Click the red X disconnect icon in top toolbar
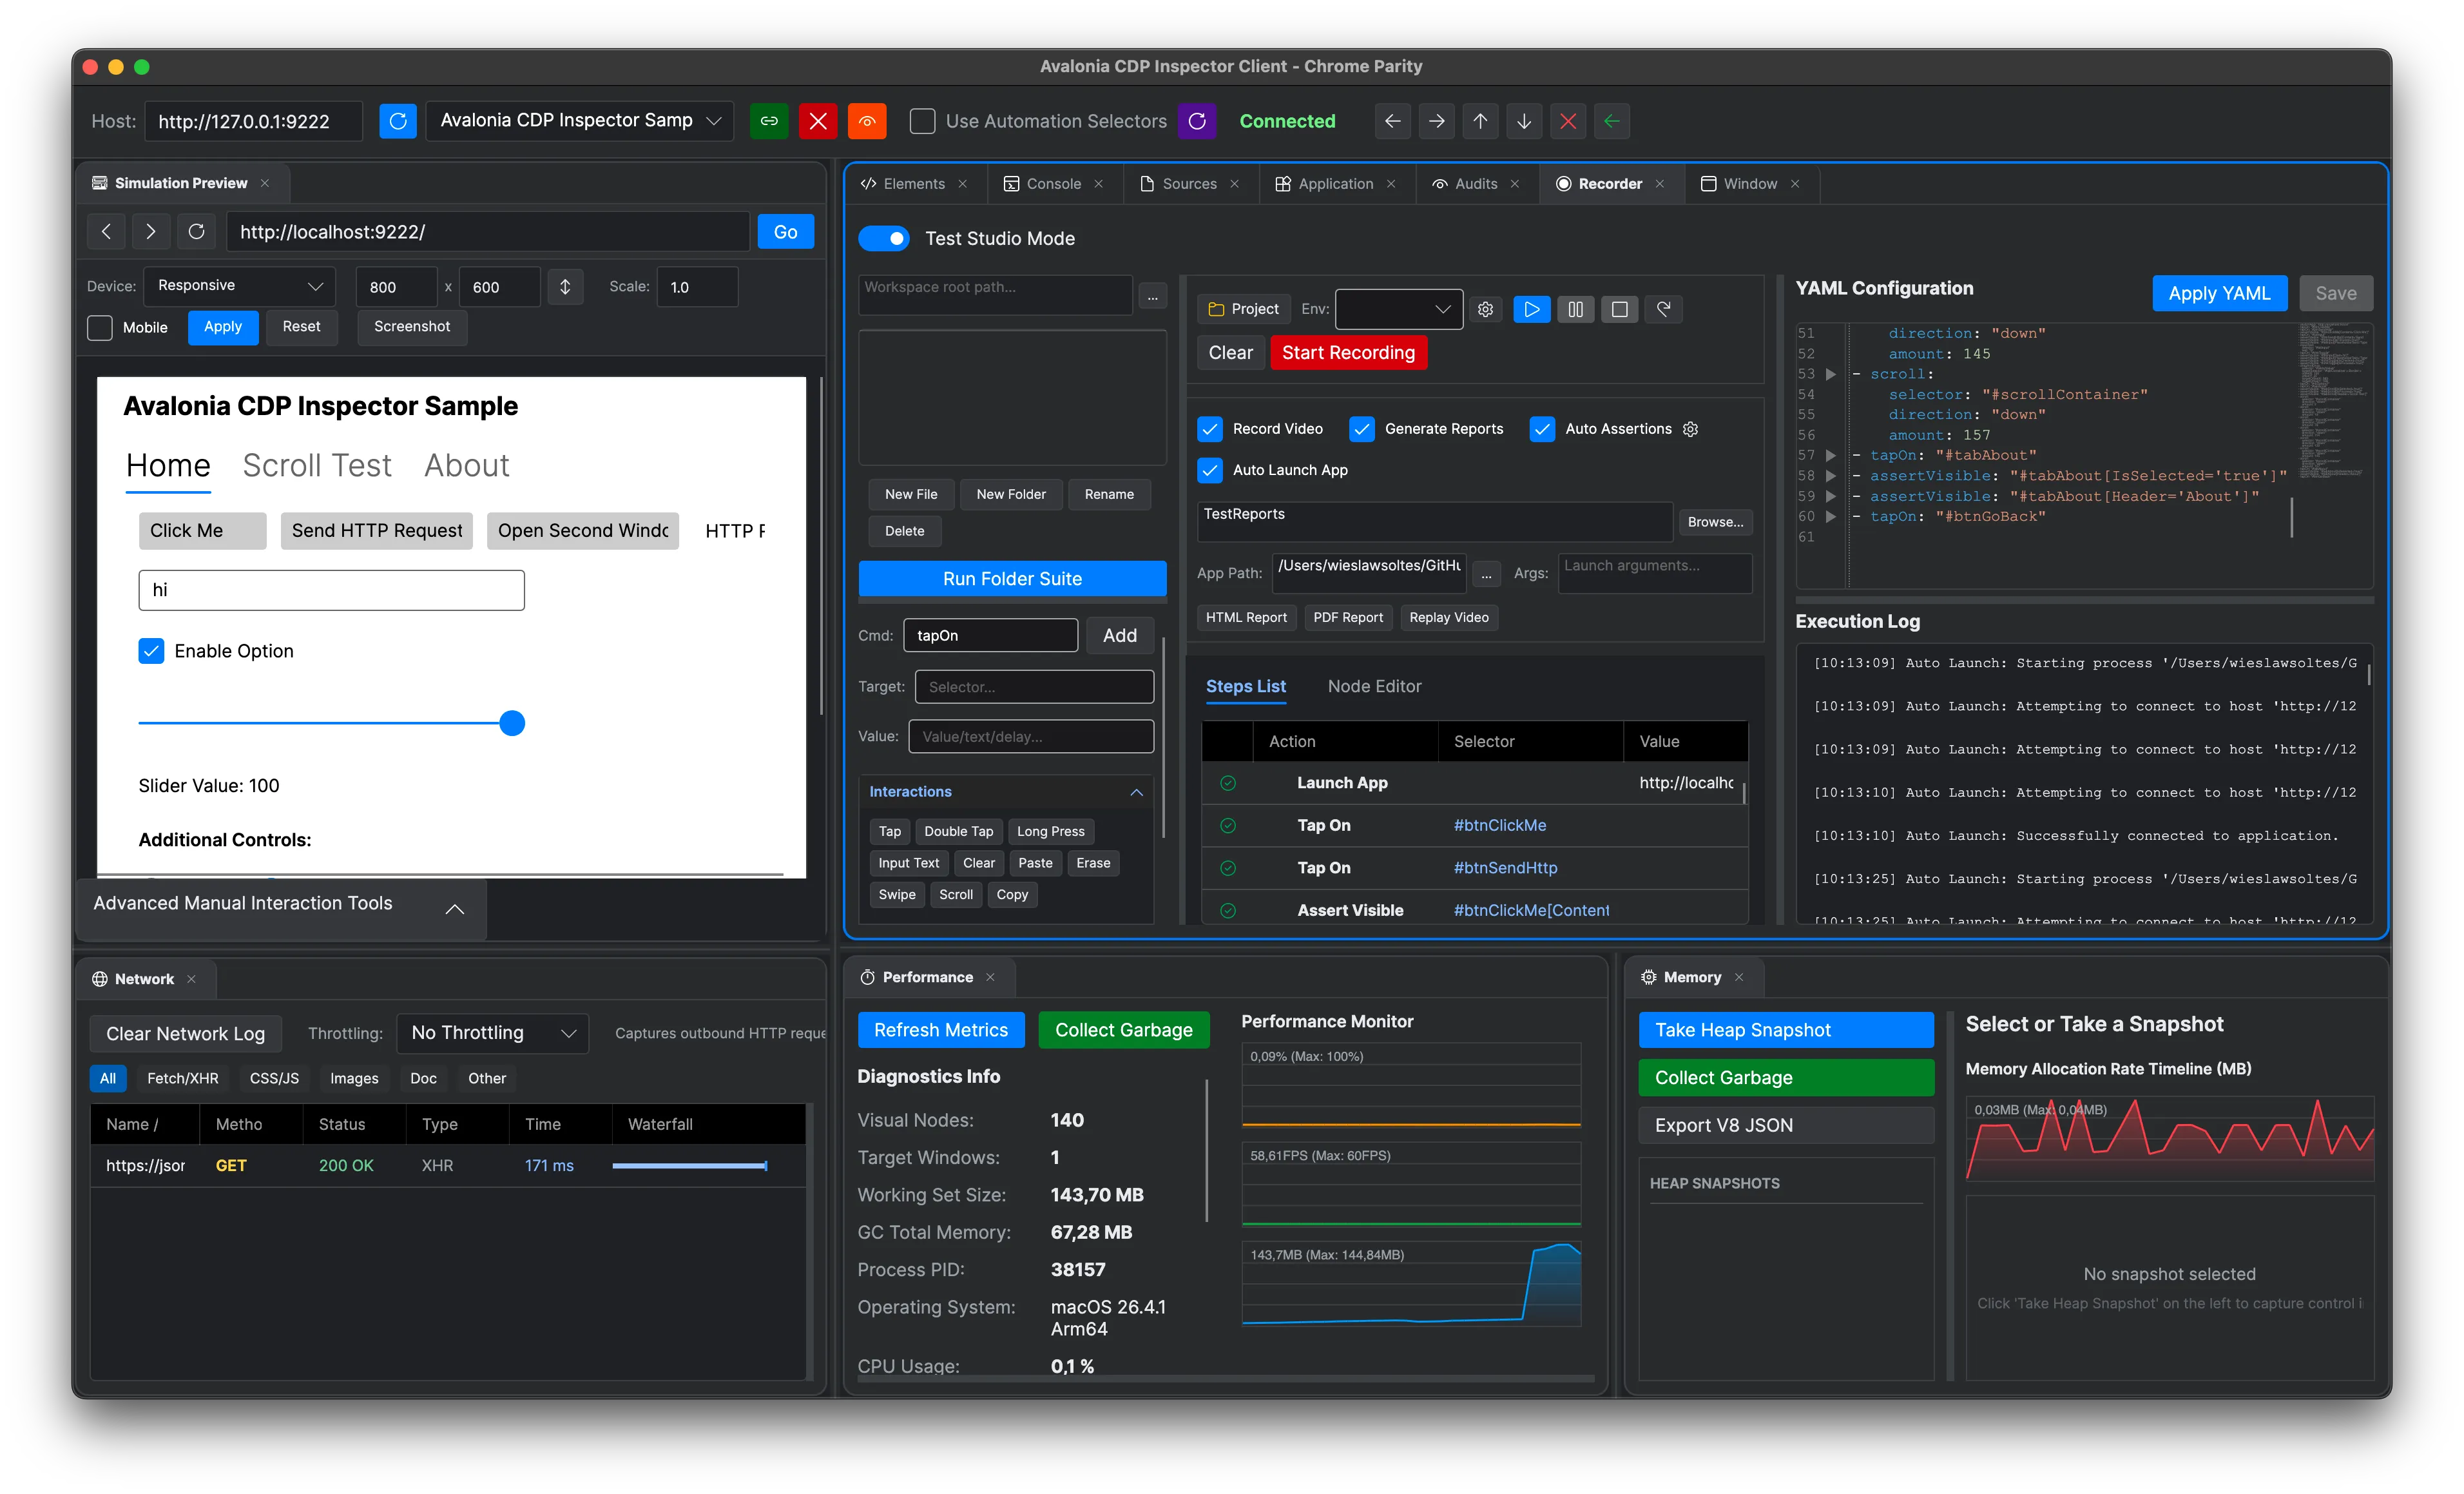 pos(818,121)
